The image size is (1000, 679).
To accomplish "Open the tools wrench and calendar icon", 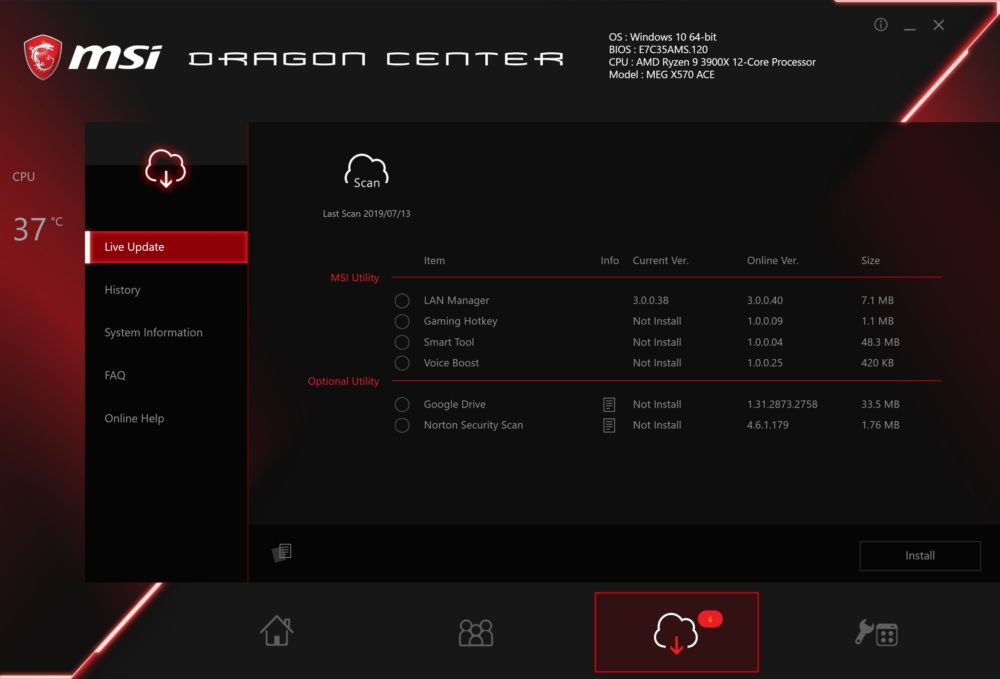I will coord(876,632).
